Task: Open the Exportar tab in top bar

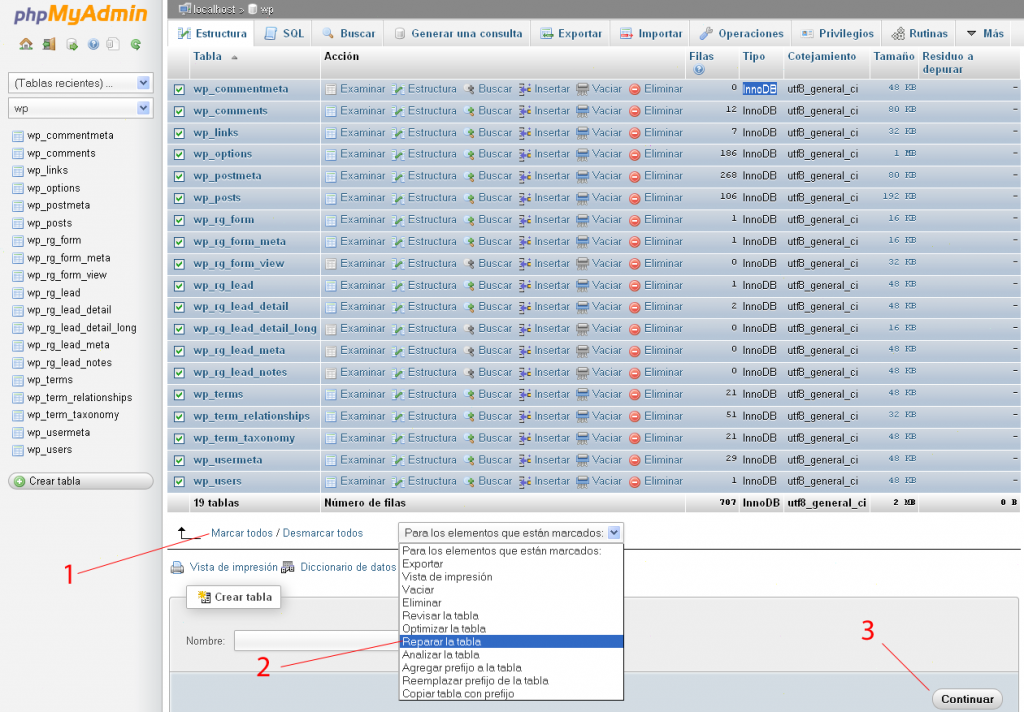Action: click(571, 33)
